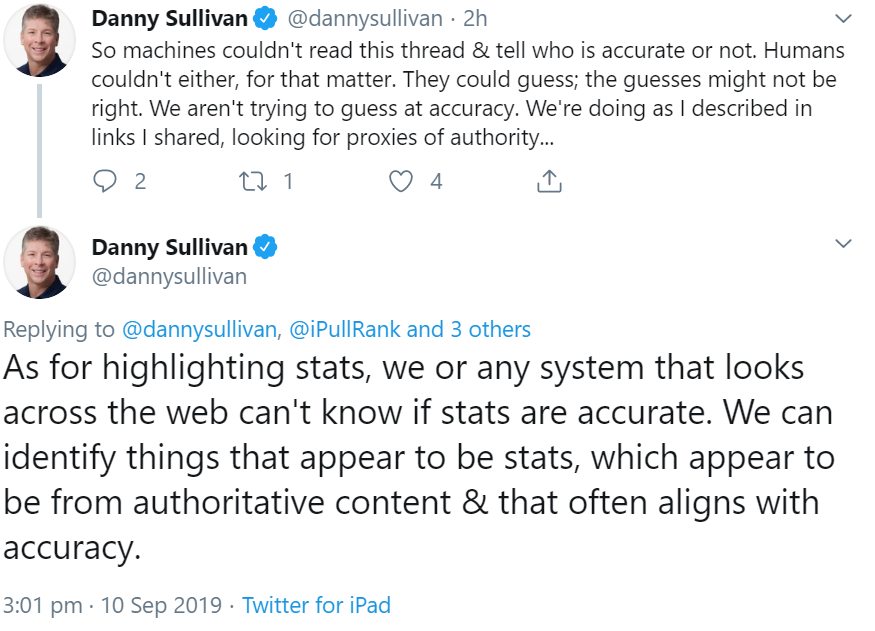The width and height of the screenshot is (875, 631).
Task: Expand the top tweet's more-options chevron
Action: tap(843, 18)
